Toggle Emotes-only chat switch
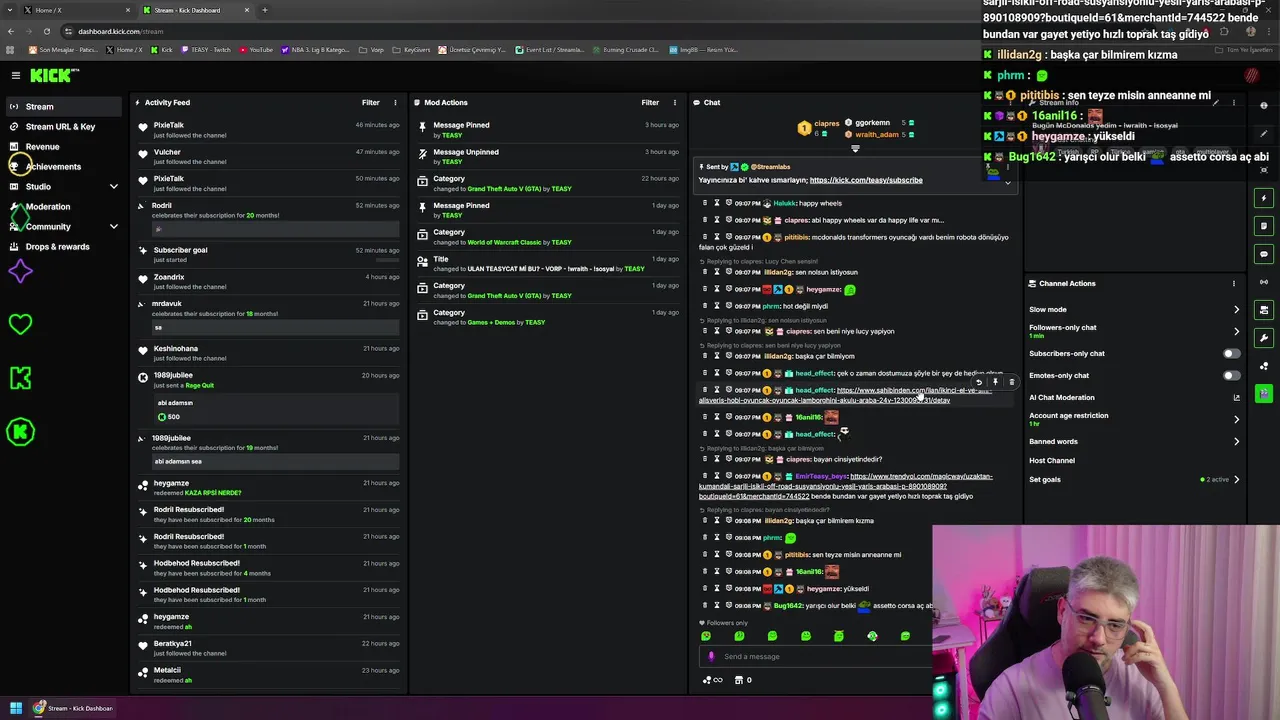Viewport: 1280px width, 720px height. pos(1232,375)
